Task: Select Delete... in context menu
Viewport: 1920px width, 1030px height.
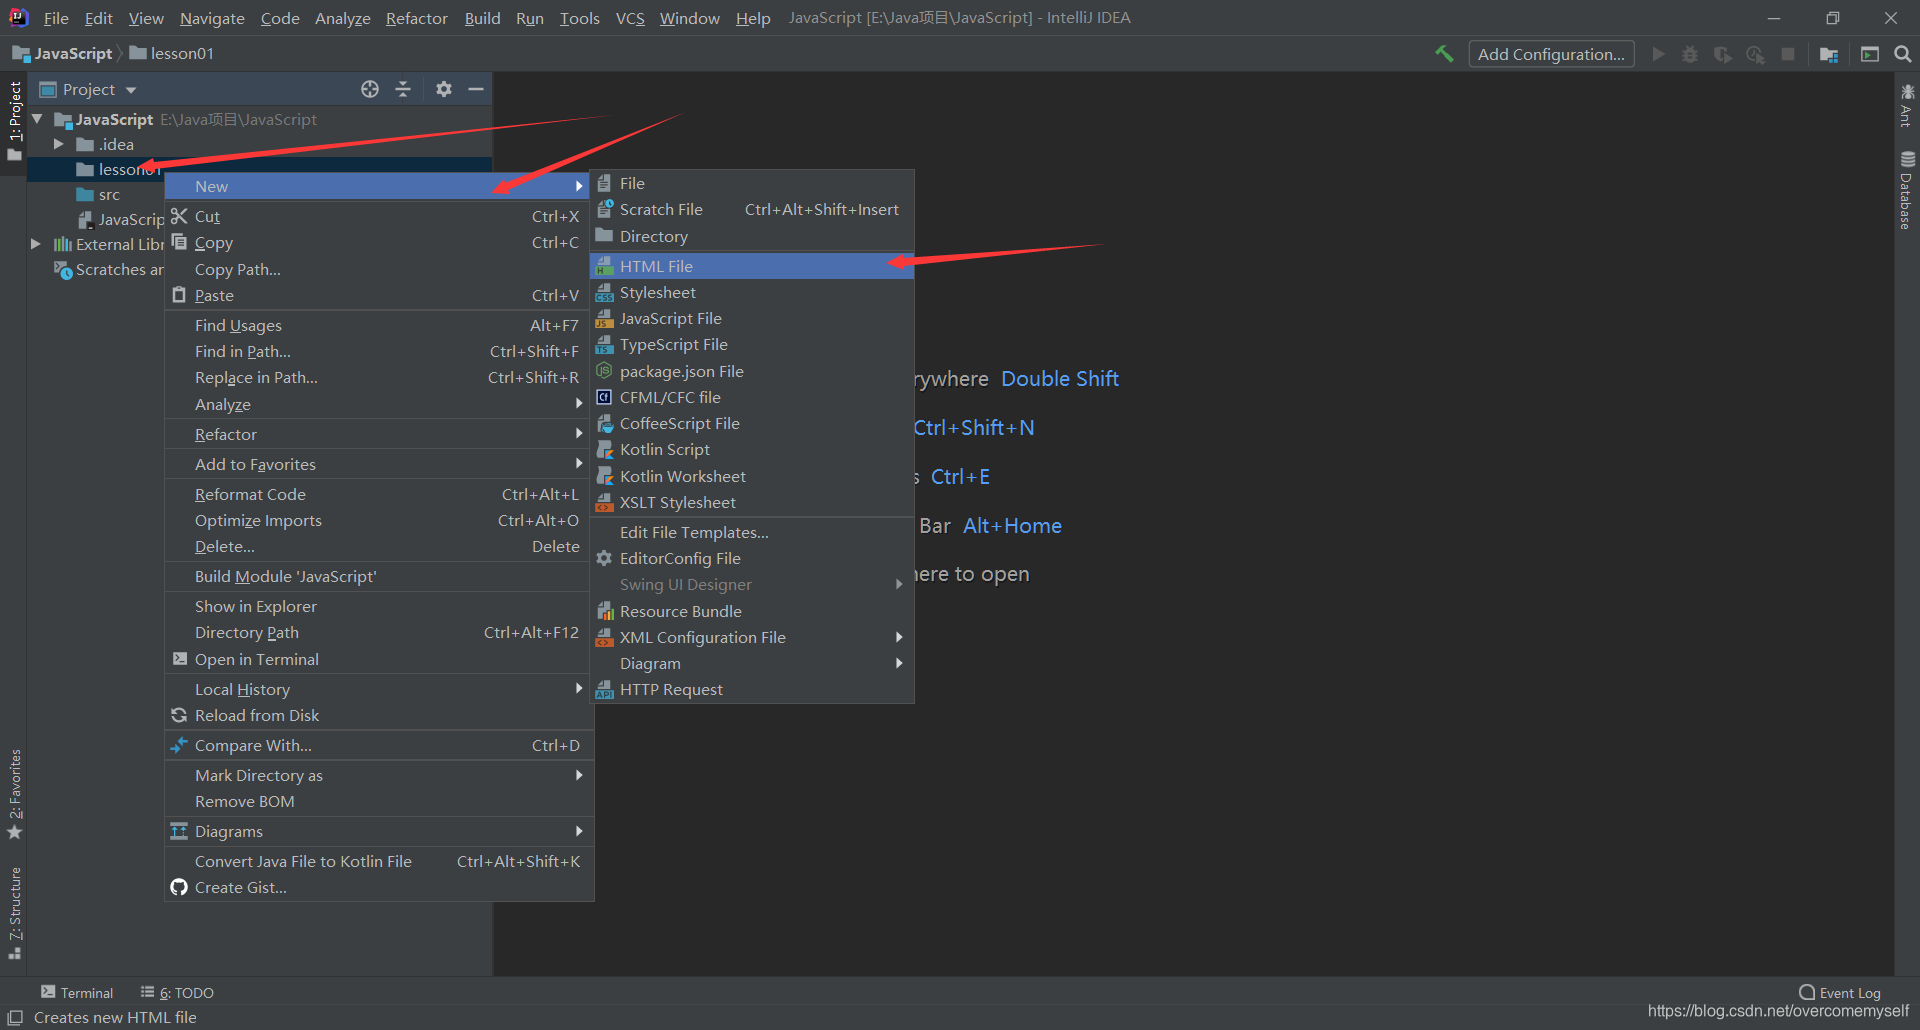Action: [379, 546]
